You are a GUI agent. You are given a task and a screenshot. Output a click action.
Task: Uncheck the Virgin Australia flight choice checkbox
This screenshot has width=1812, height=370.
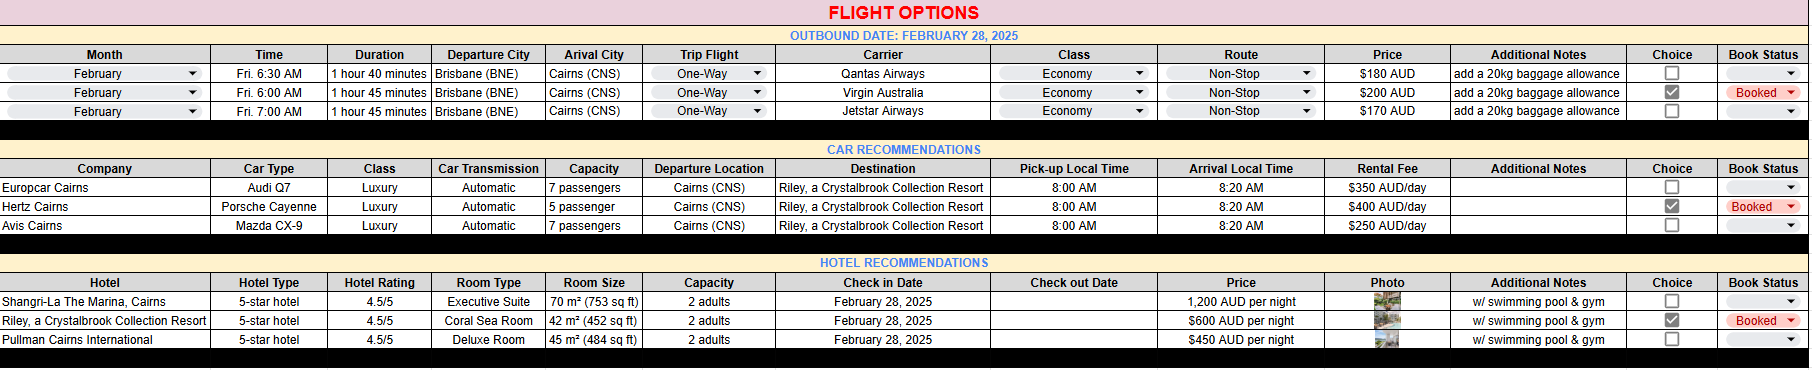tap(1671, 92)
